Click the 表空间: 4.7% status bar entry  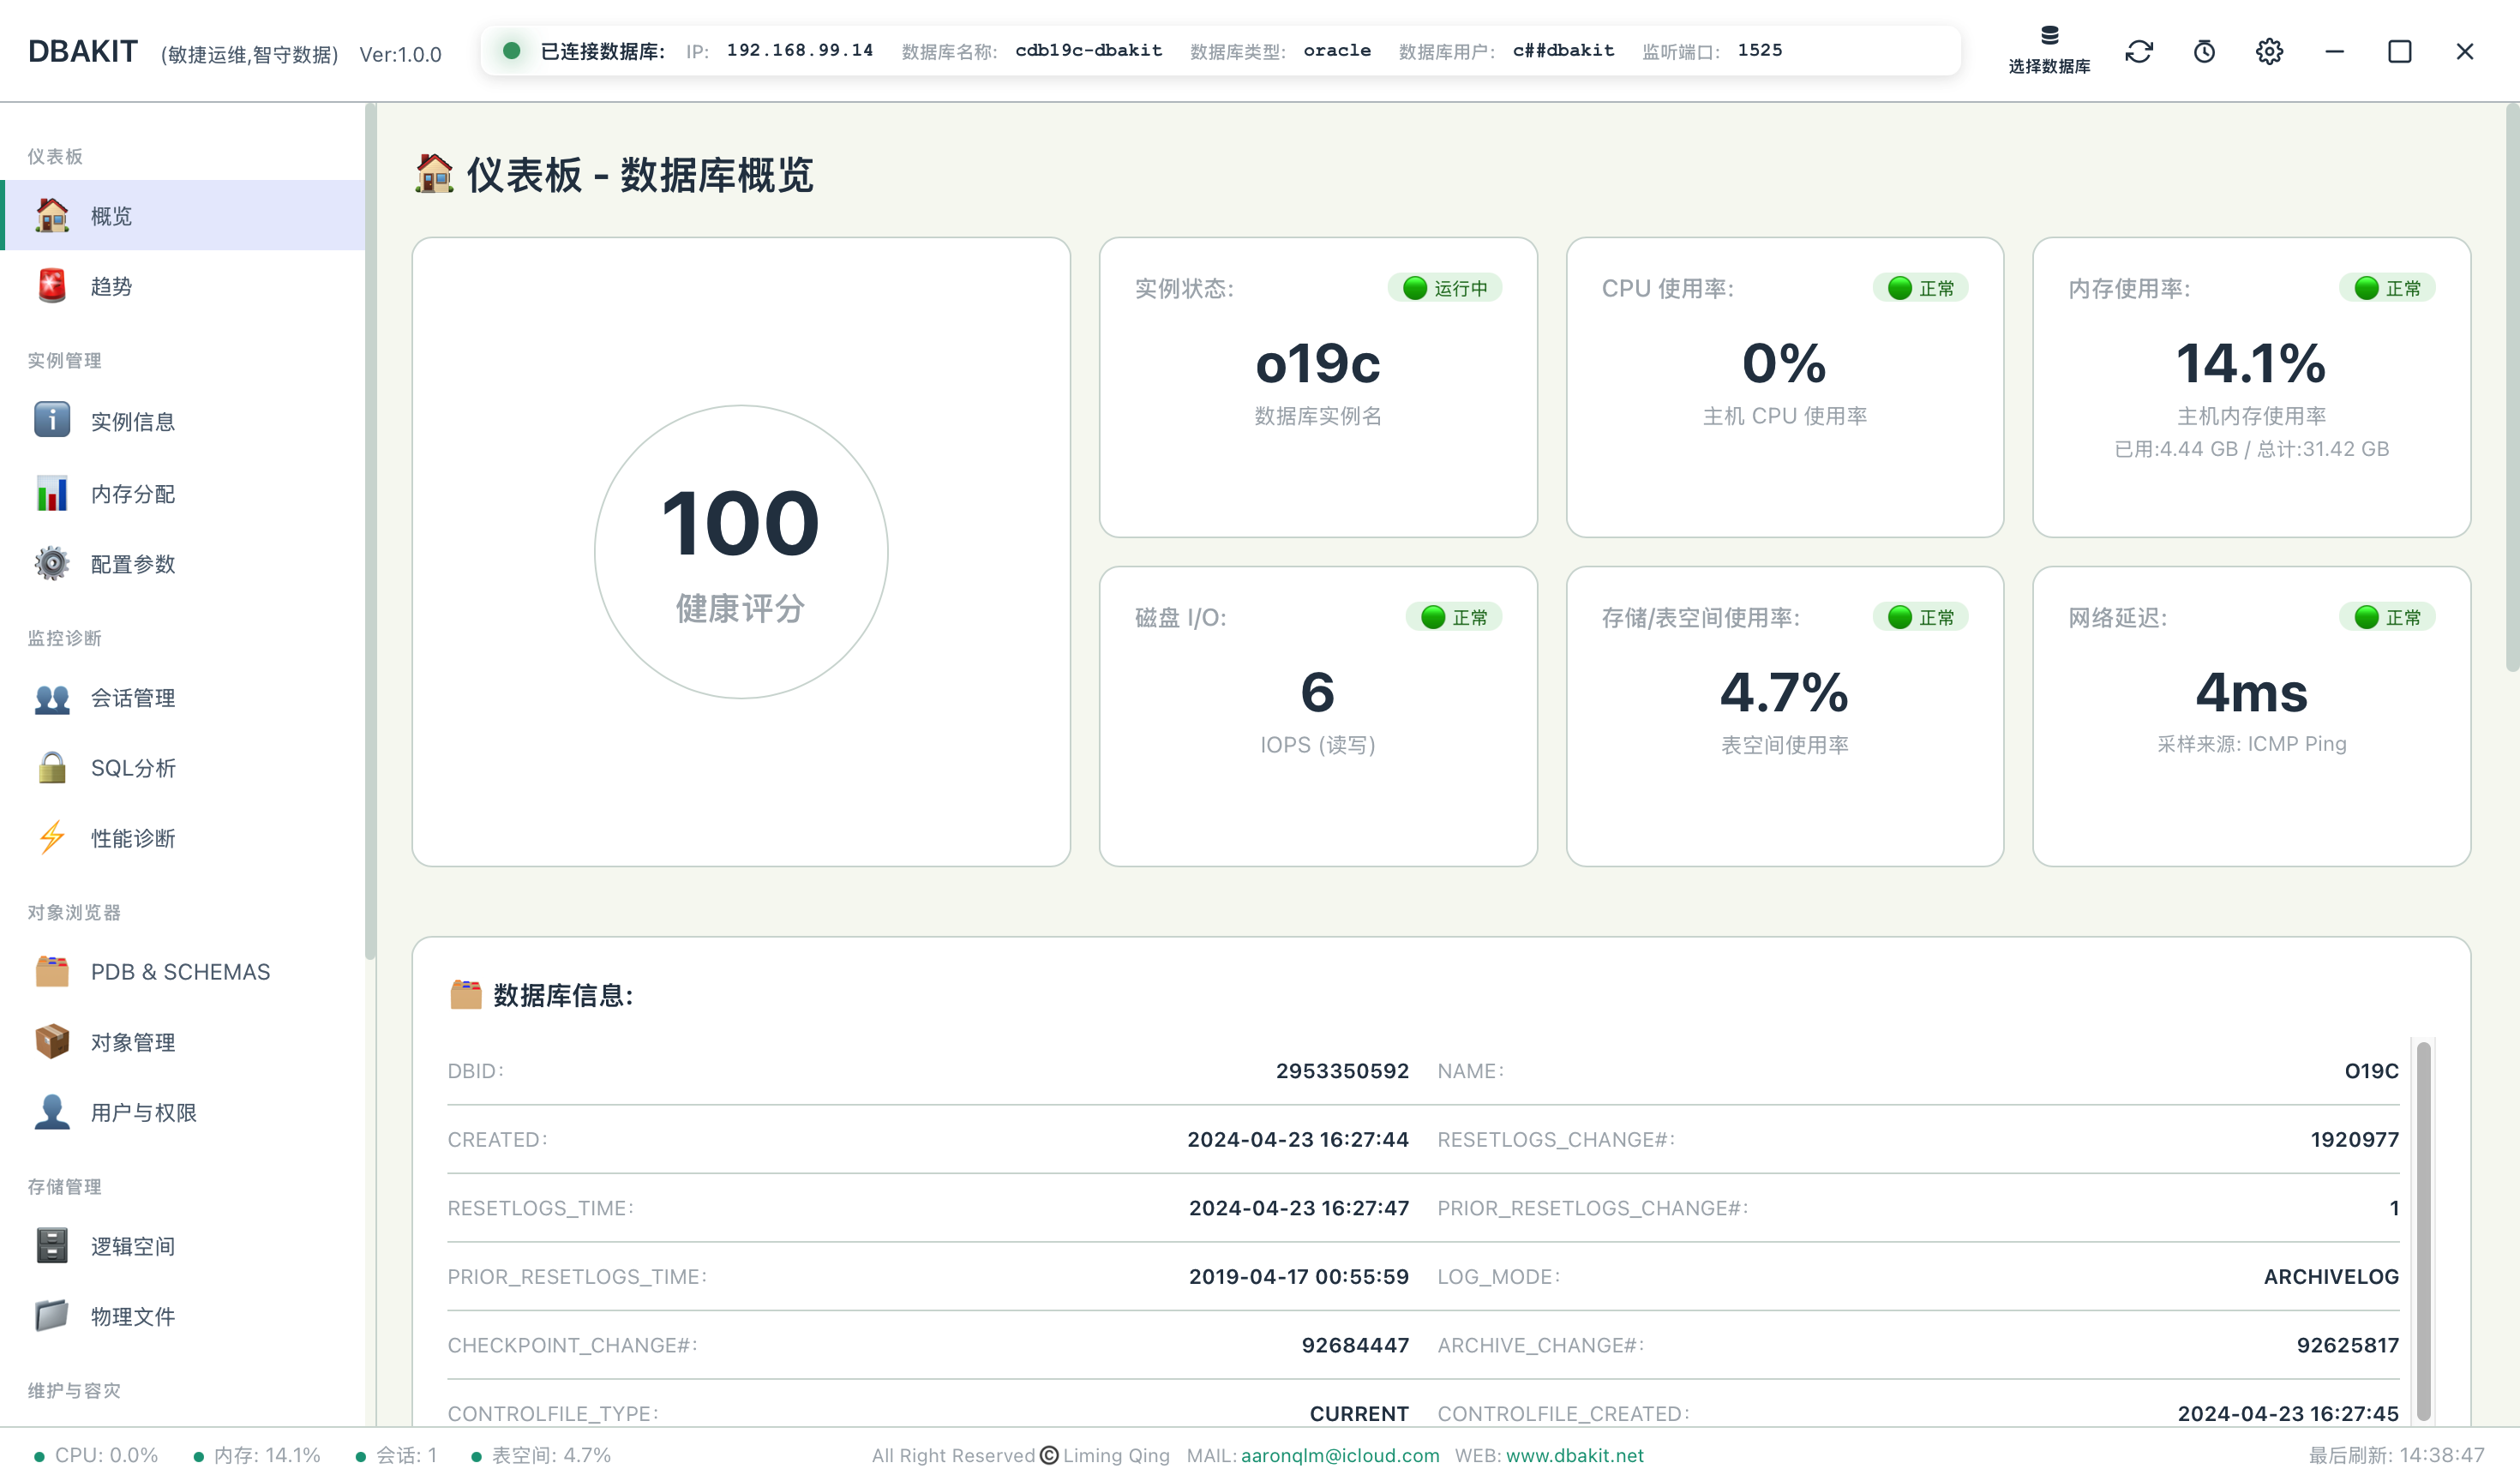(x=541, y=1455)
